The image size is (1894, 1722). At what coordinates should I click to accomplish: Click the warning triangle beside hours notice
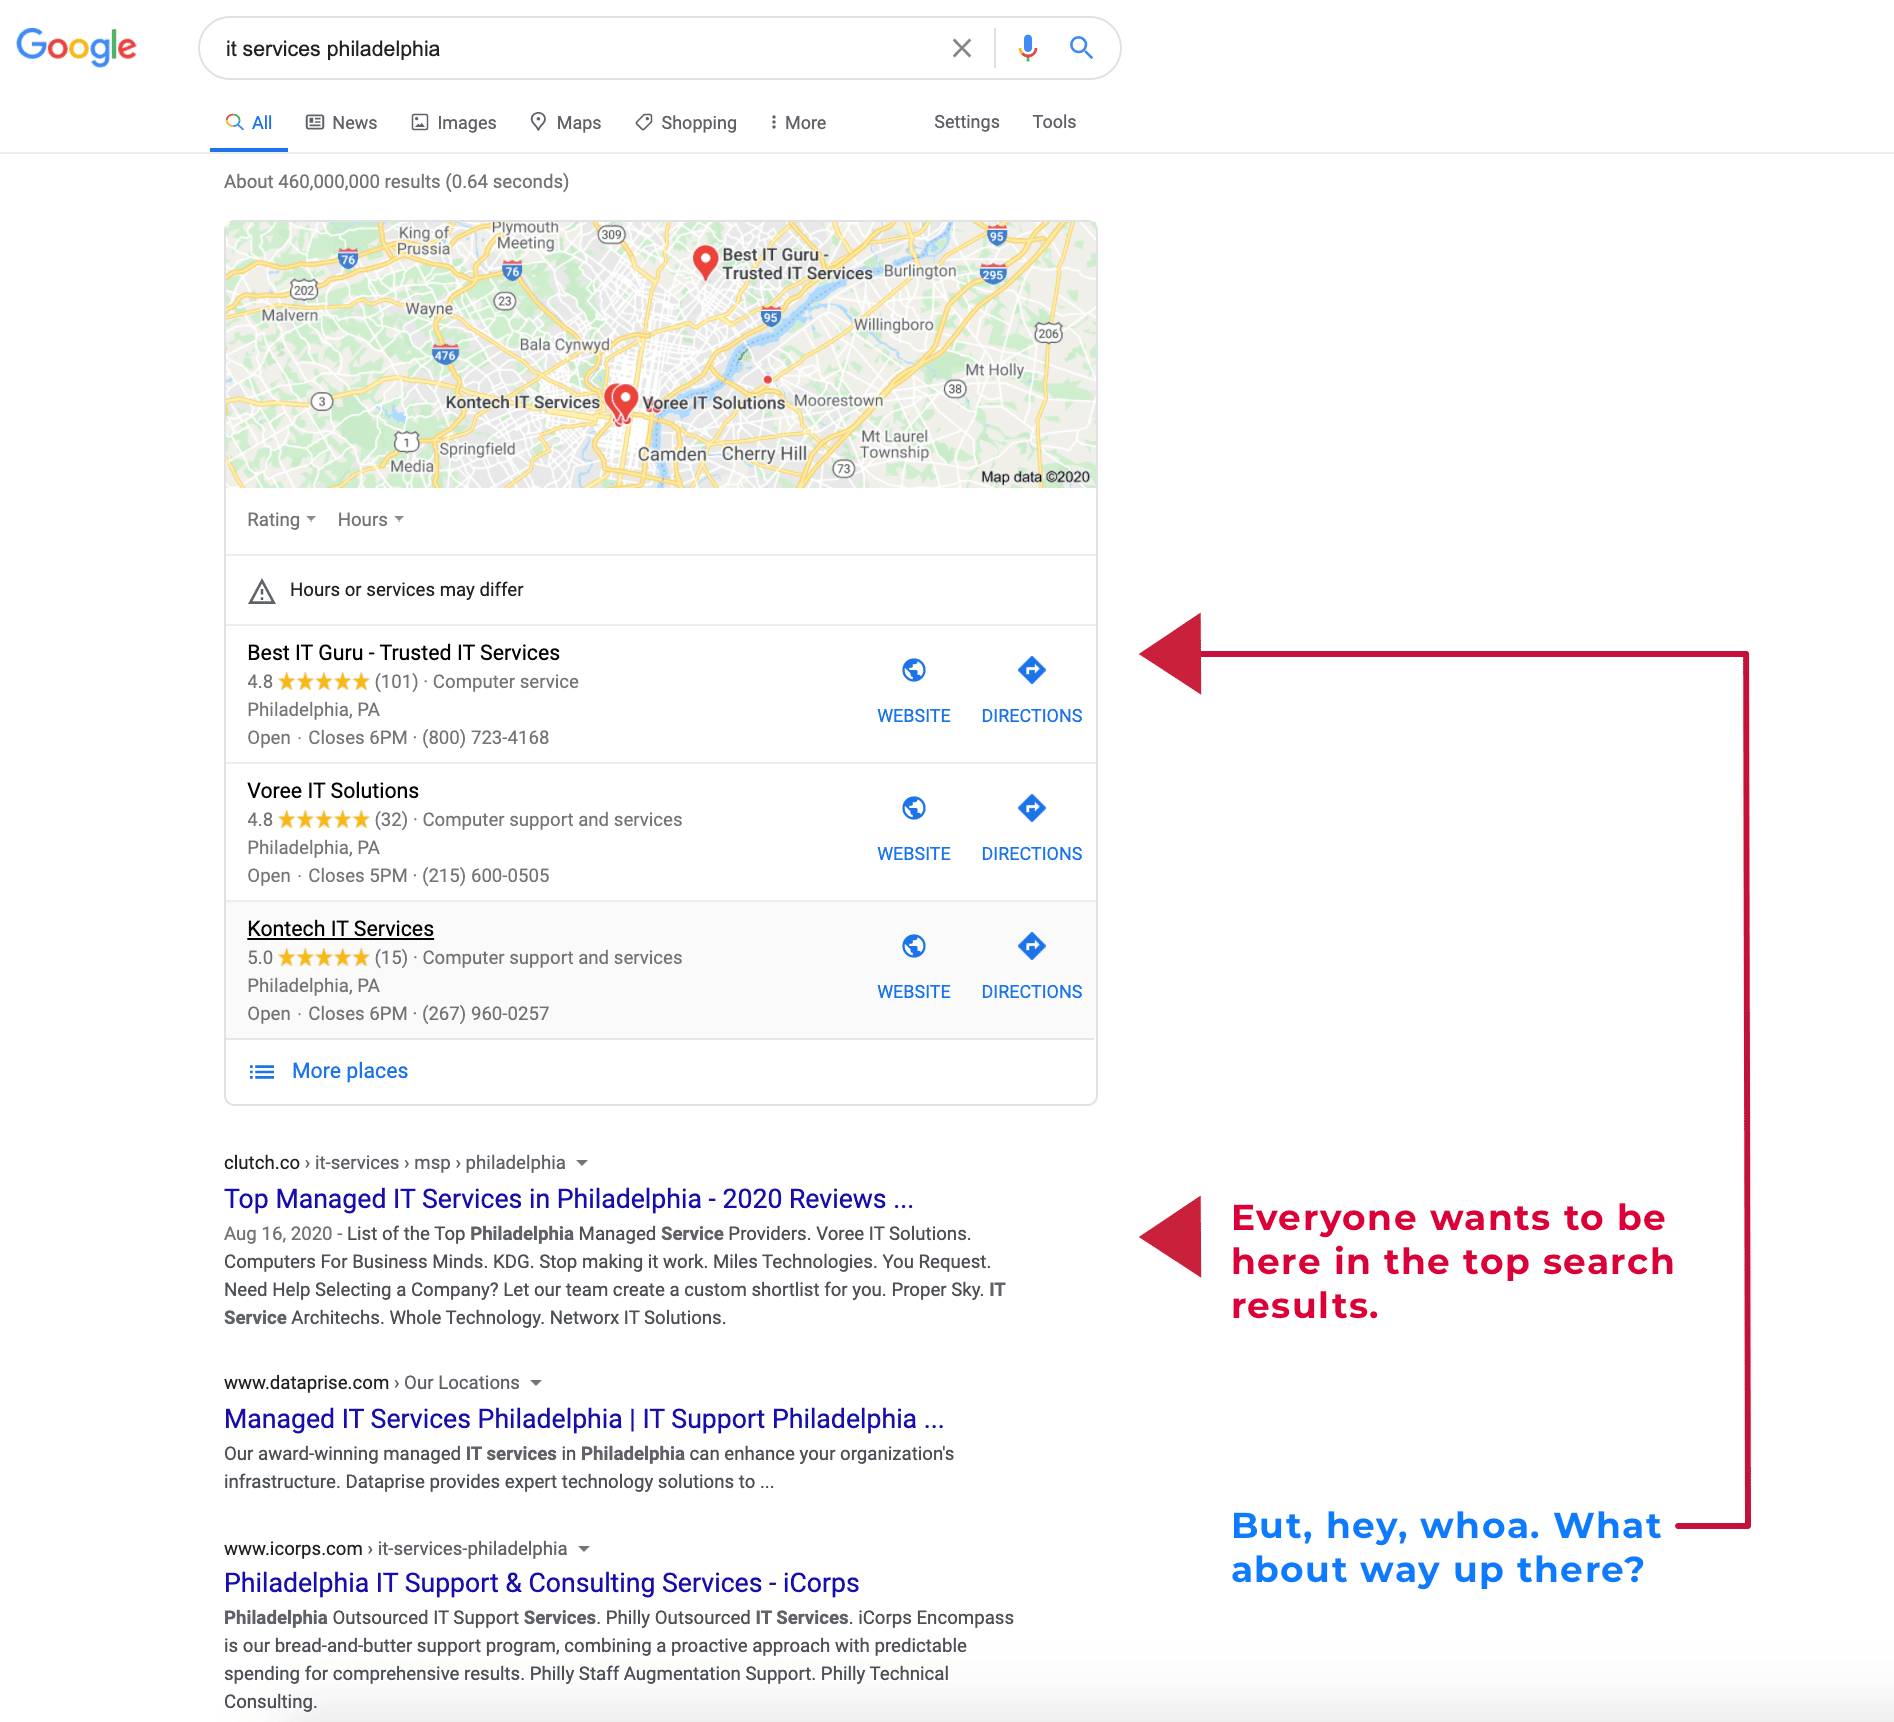[260, 590]
